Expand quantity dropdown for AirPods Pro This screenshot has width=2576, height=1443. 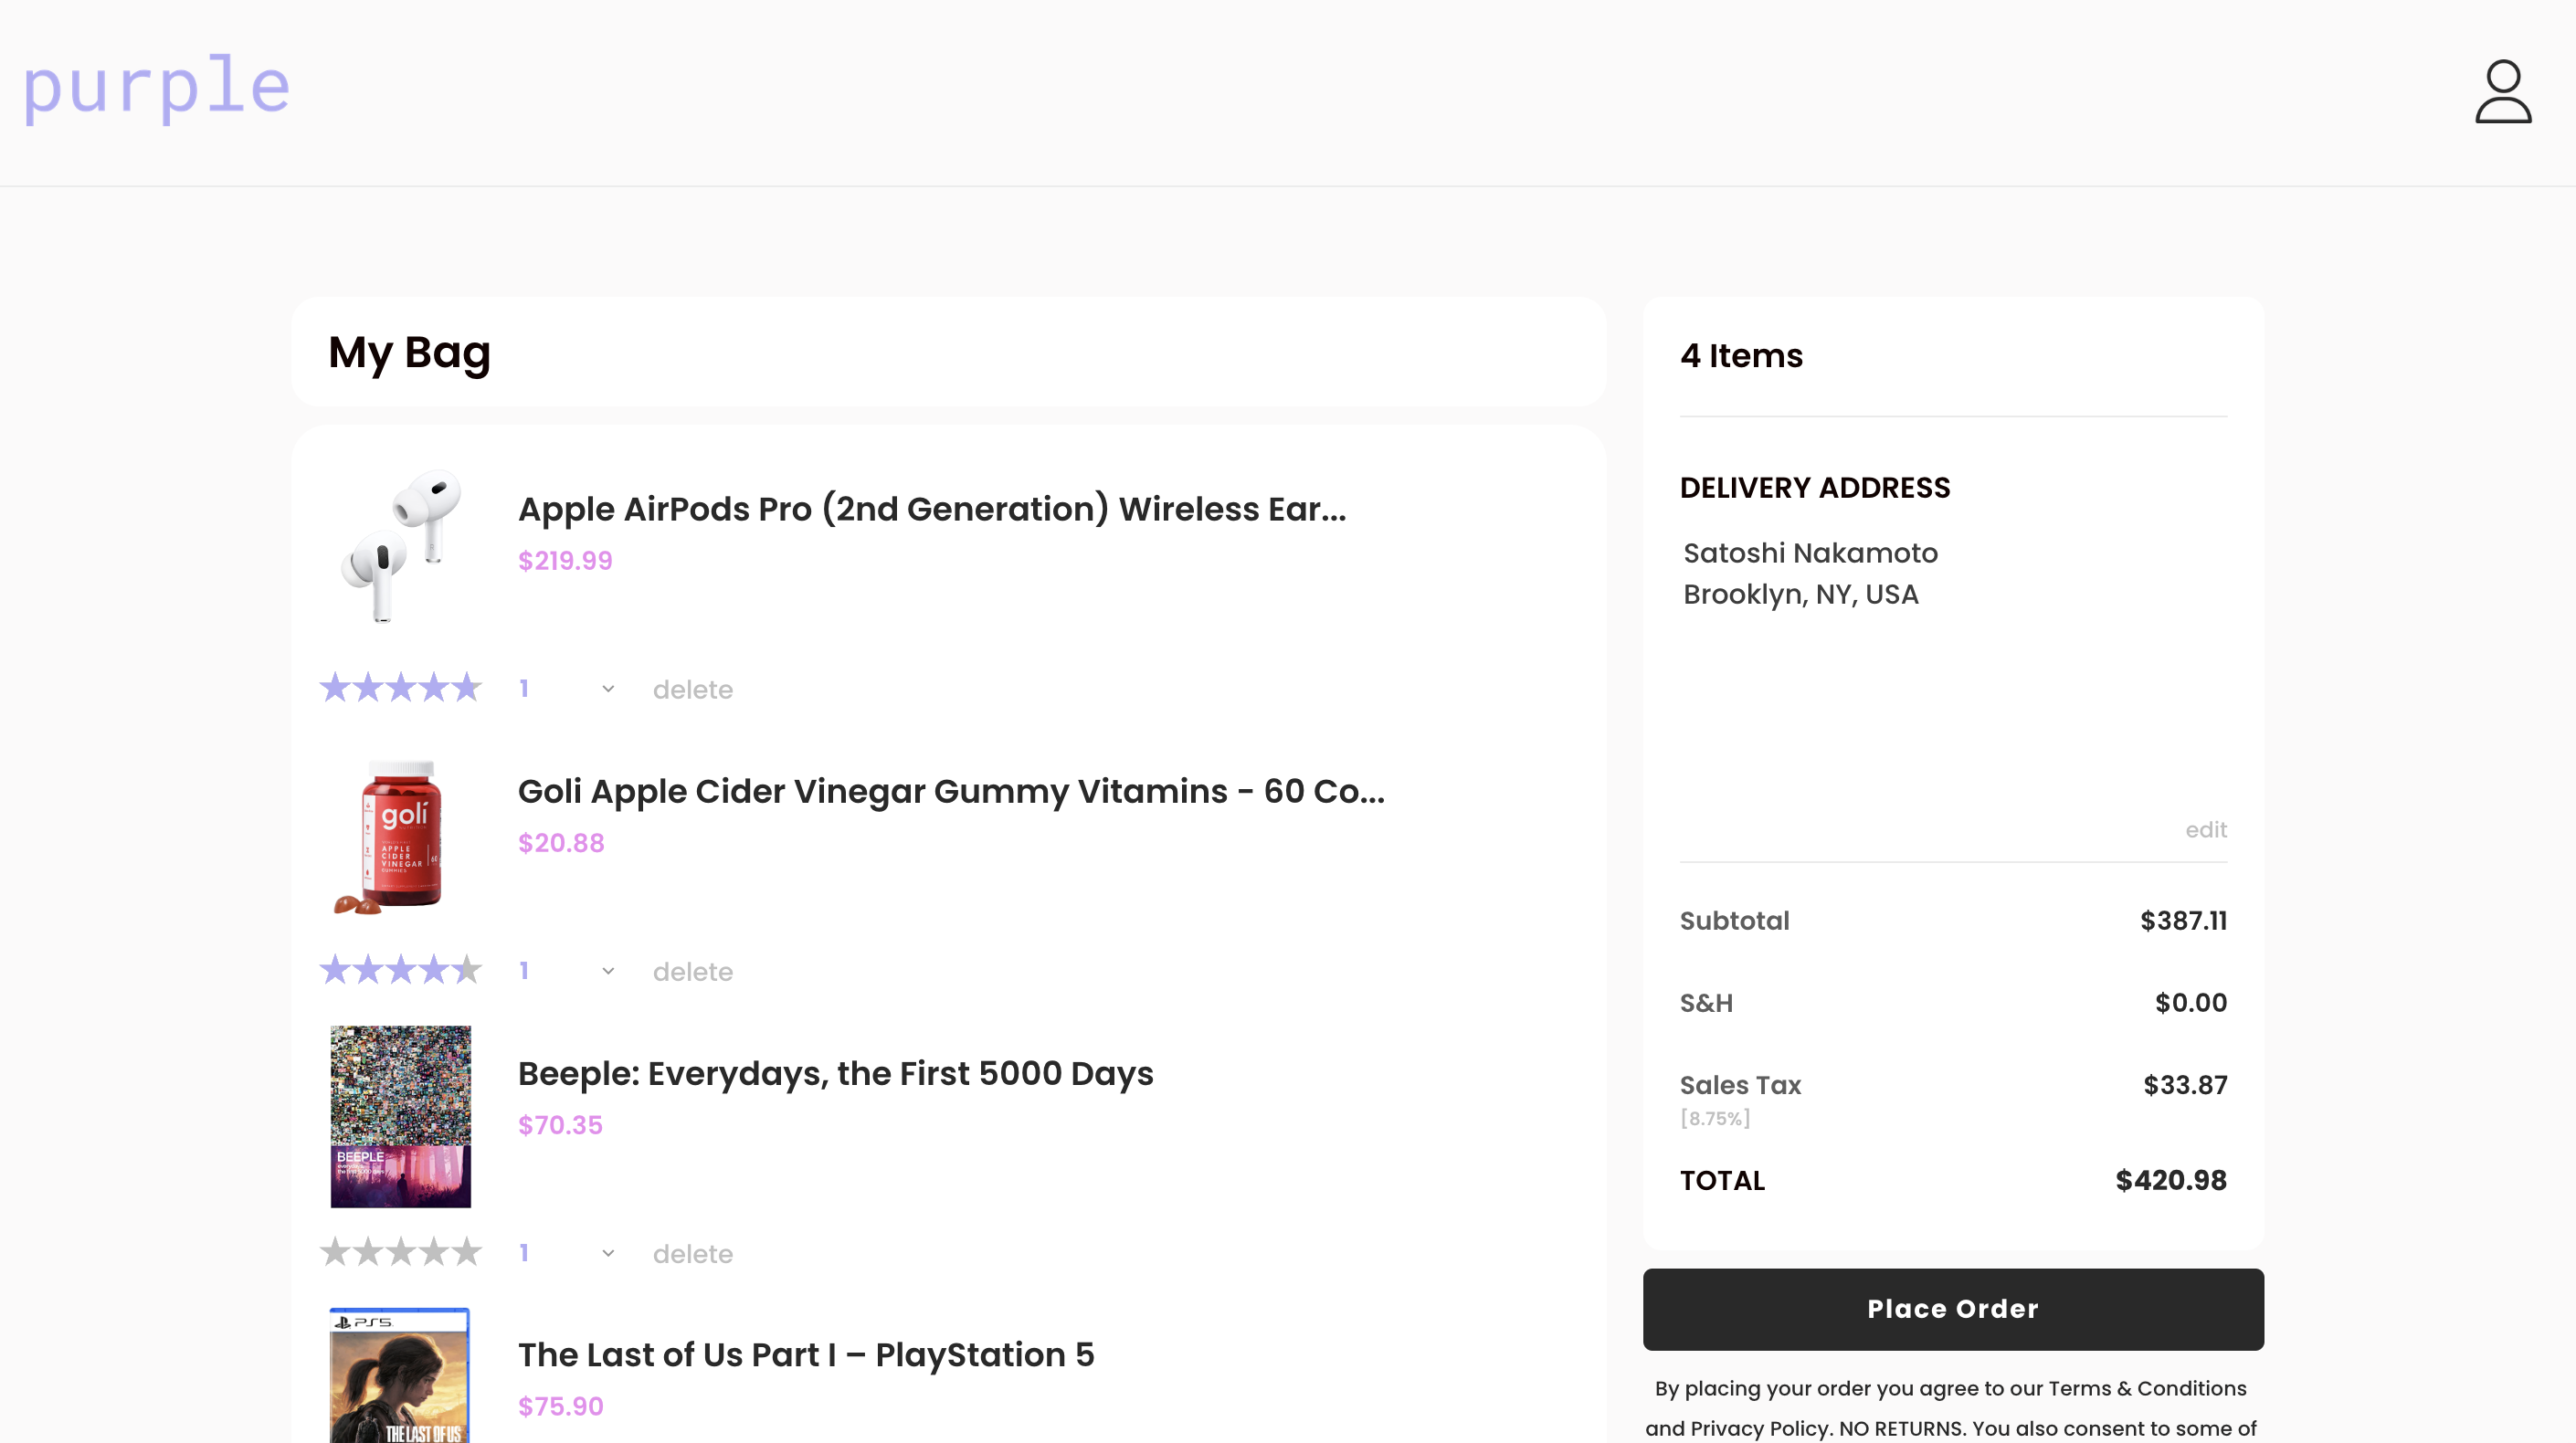tap(567, 689)
